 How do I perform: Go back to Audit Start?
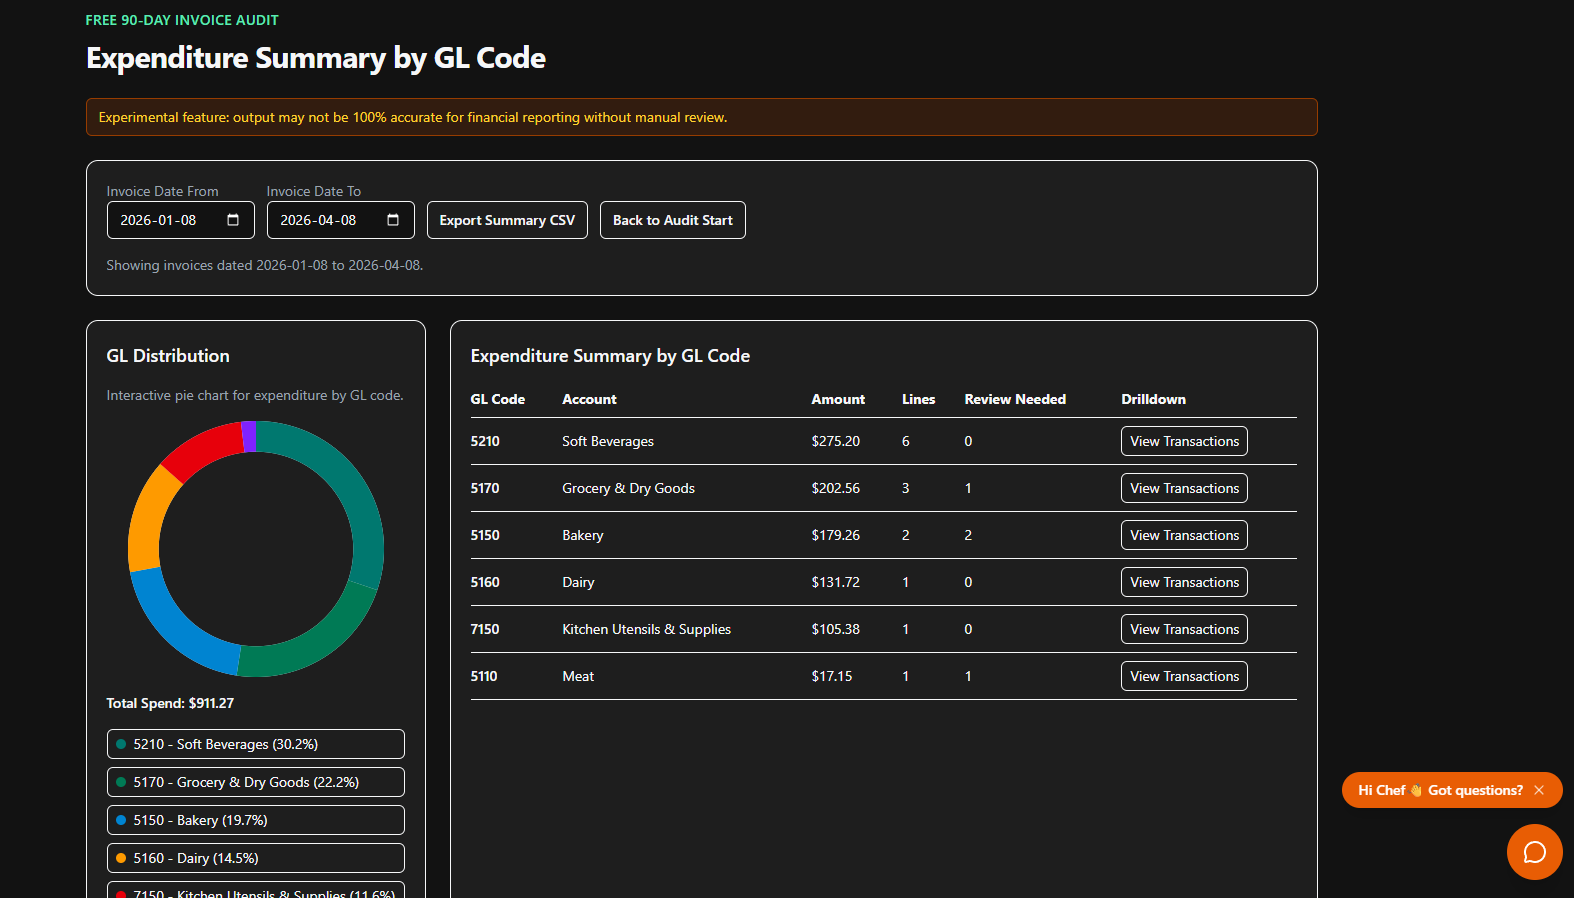672,220
